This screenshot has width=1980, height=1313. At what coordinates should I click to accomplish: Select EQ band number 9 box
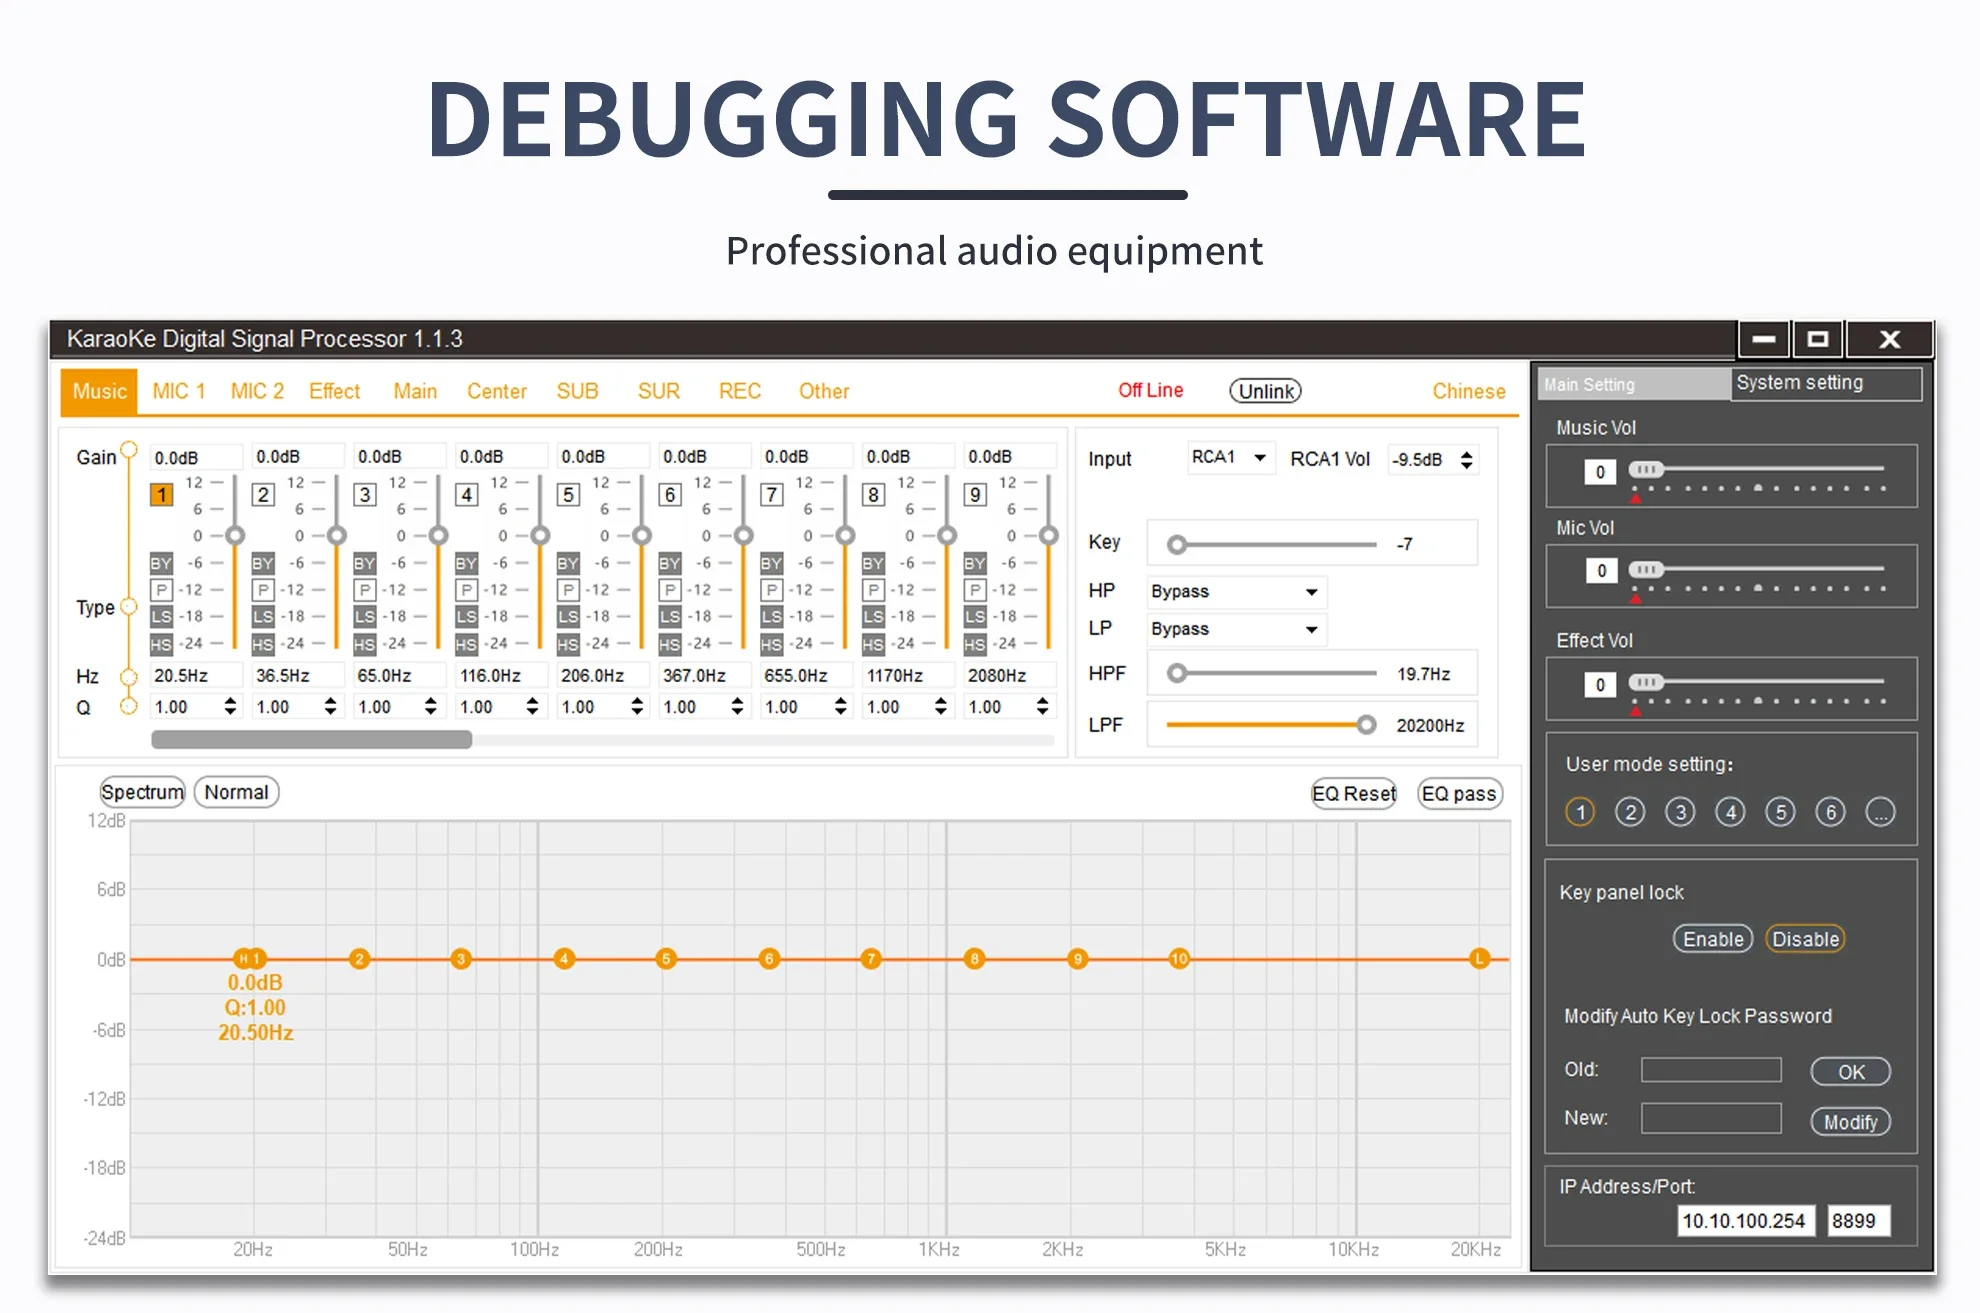975,494
